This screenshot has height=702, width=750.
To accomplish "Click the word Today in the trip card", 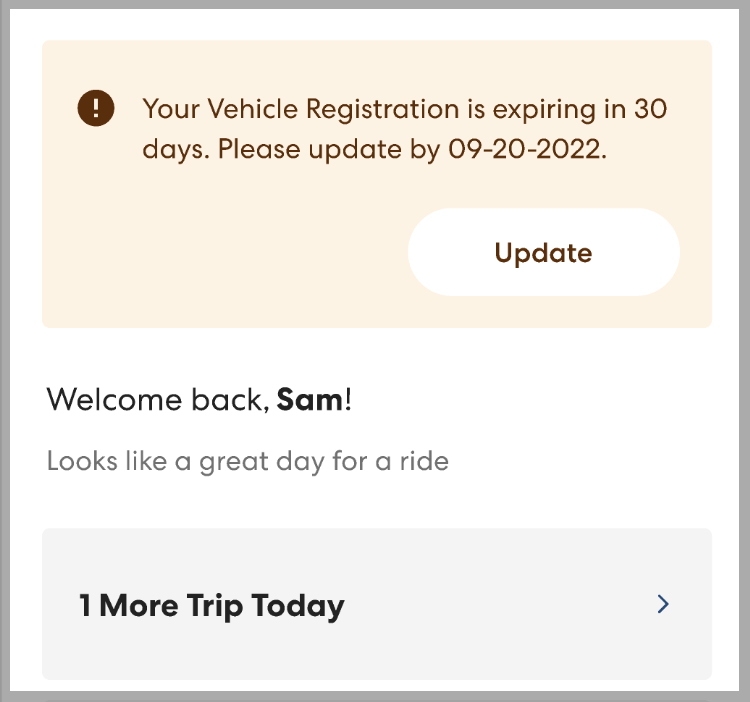I will point(298,606).
